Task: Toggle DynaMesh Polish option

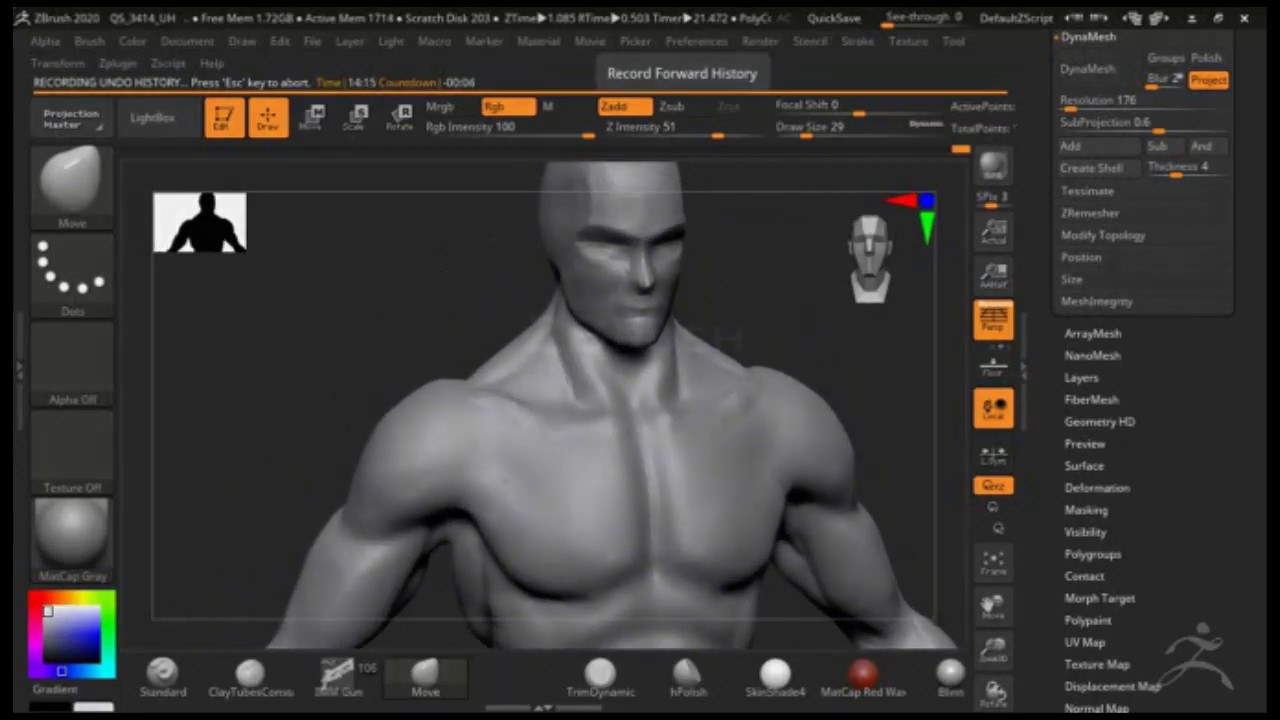Action: [x=1207, y=59]
